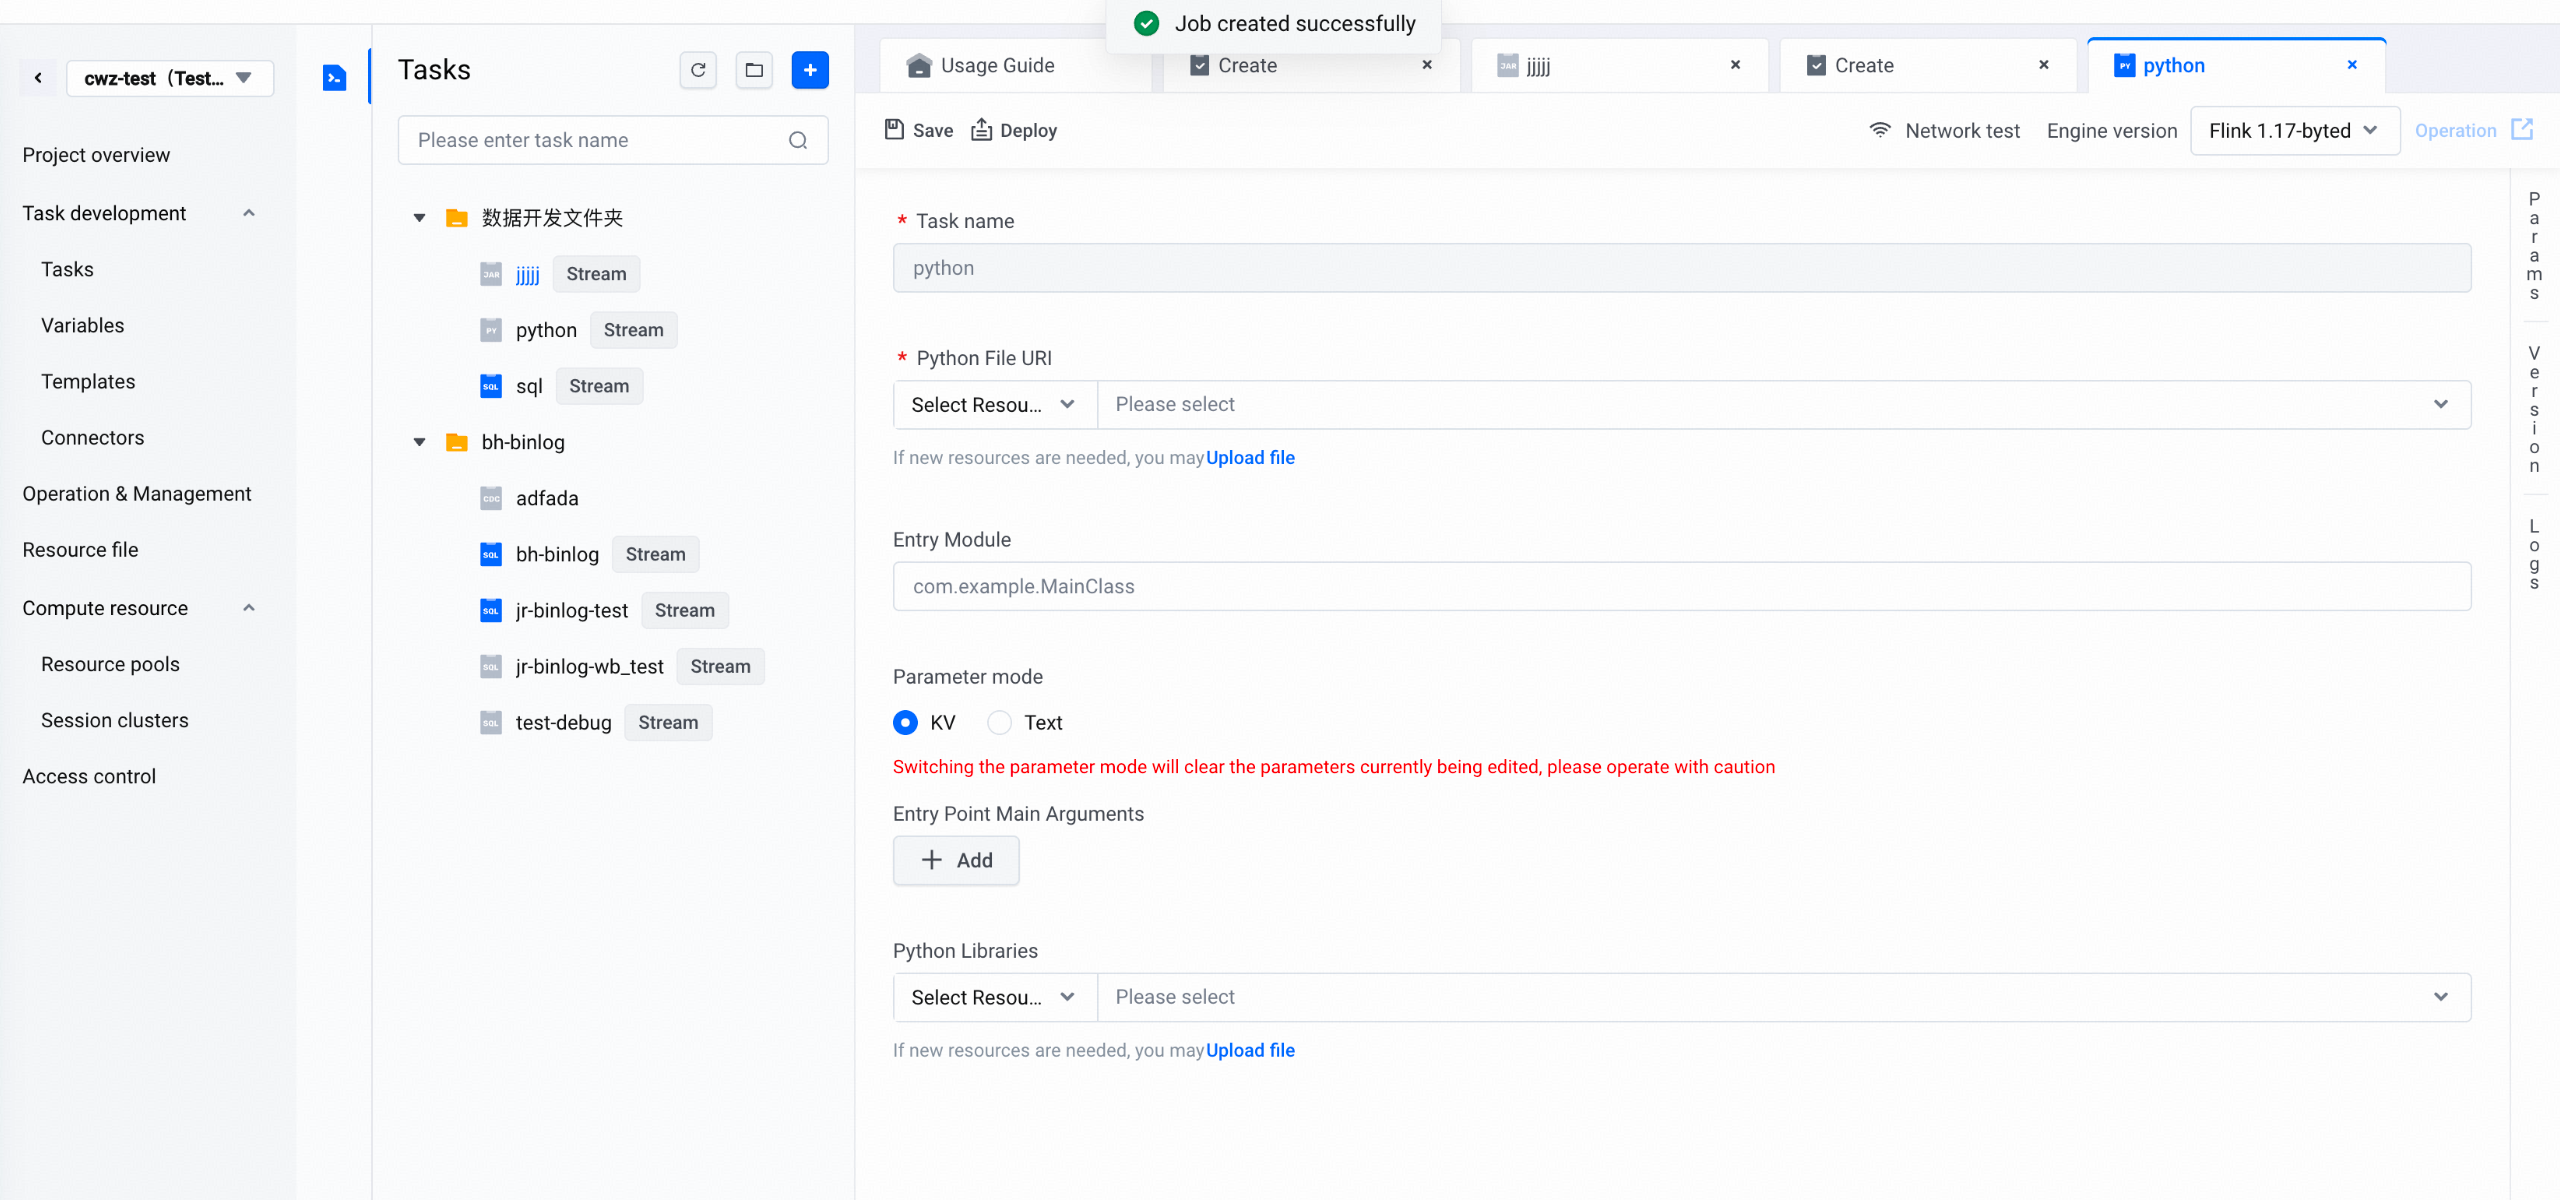Close the python tab

(2352, 65)
